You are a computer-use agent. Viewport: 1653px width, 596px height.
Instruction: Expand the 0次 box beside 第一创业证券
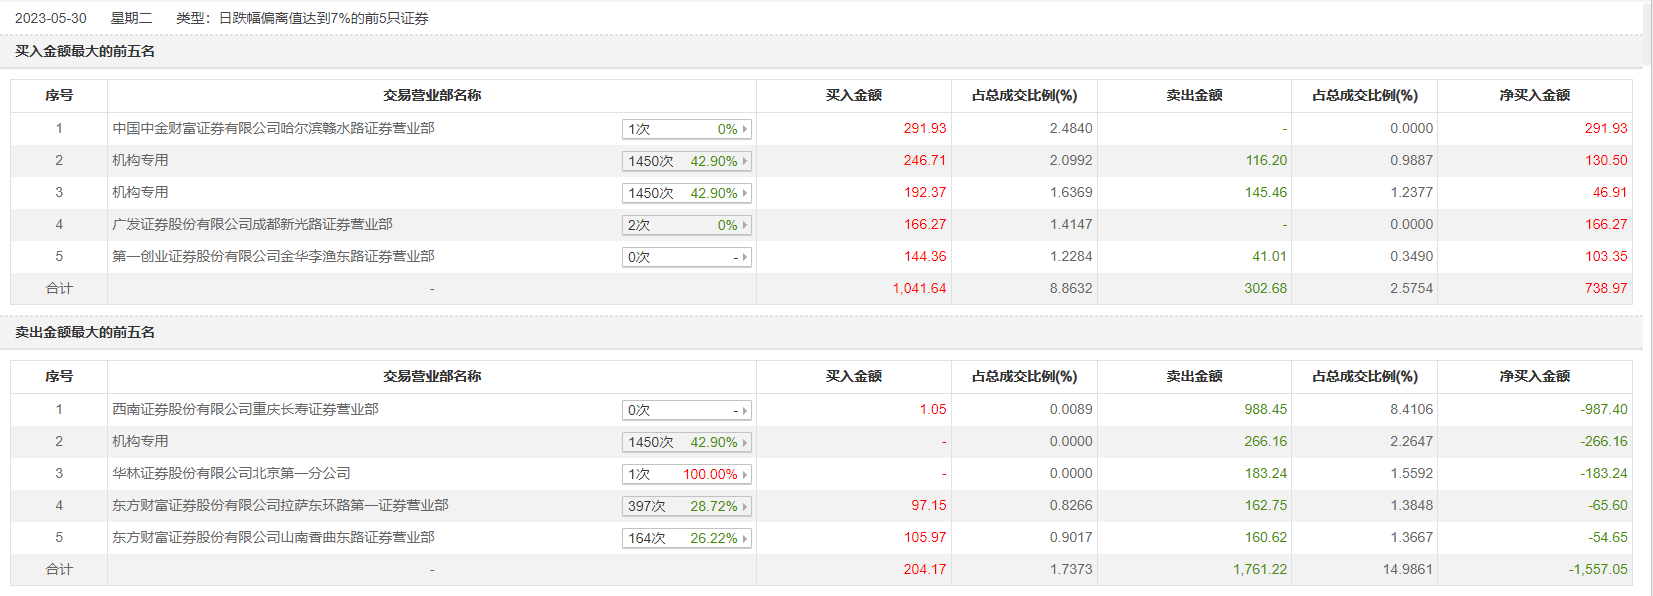686,257
